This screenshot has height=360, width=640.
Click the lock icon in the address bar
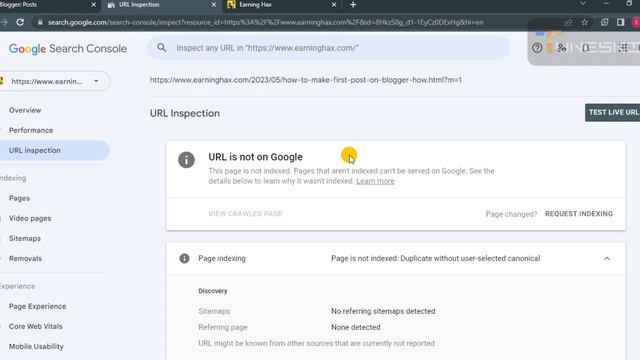(40, 22)
